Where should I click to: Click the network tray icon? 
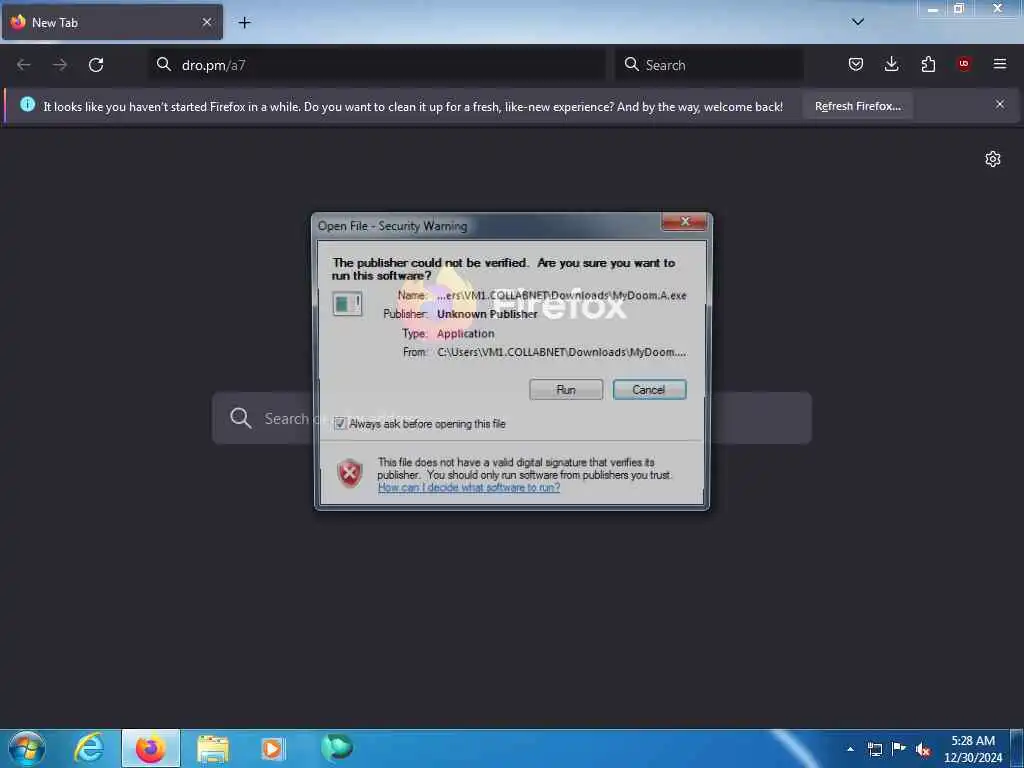point(874,749)
